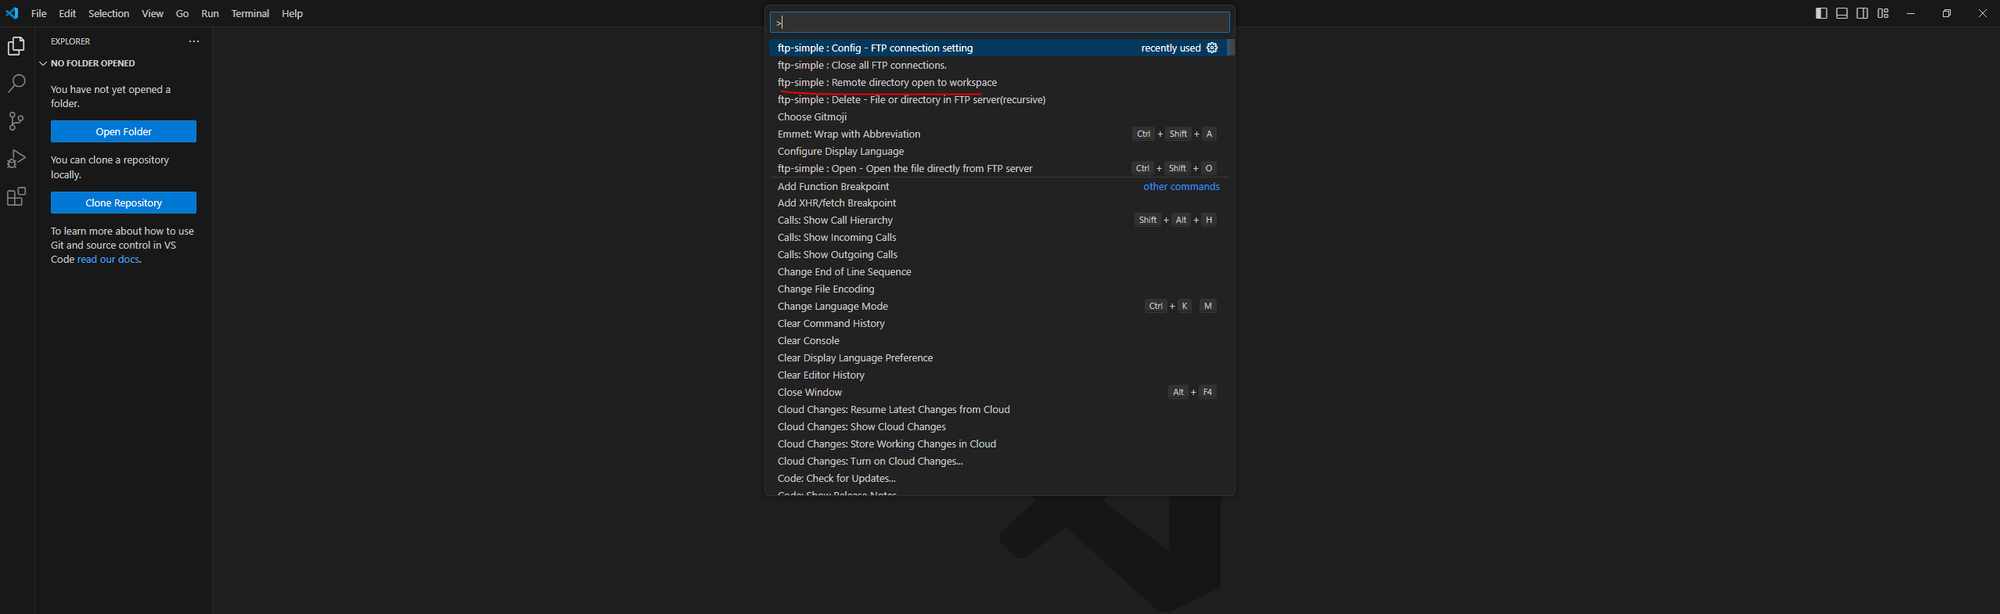Select Change Language Mode command
Image resolution: width=2000 pixels, height=614 pixels.
click(x=998, y=306)
